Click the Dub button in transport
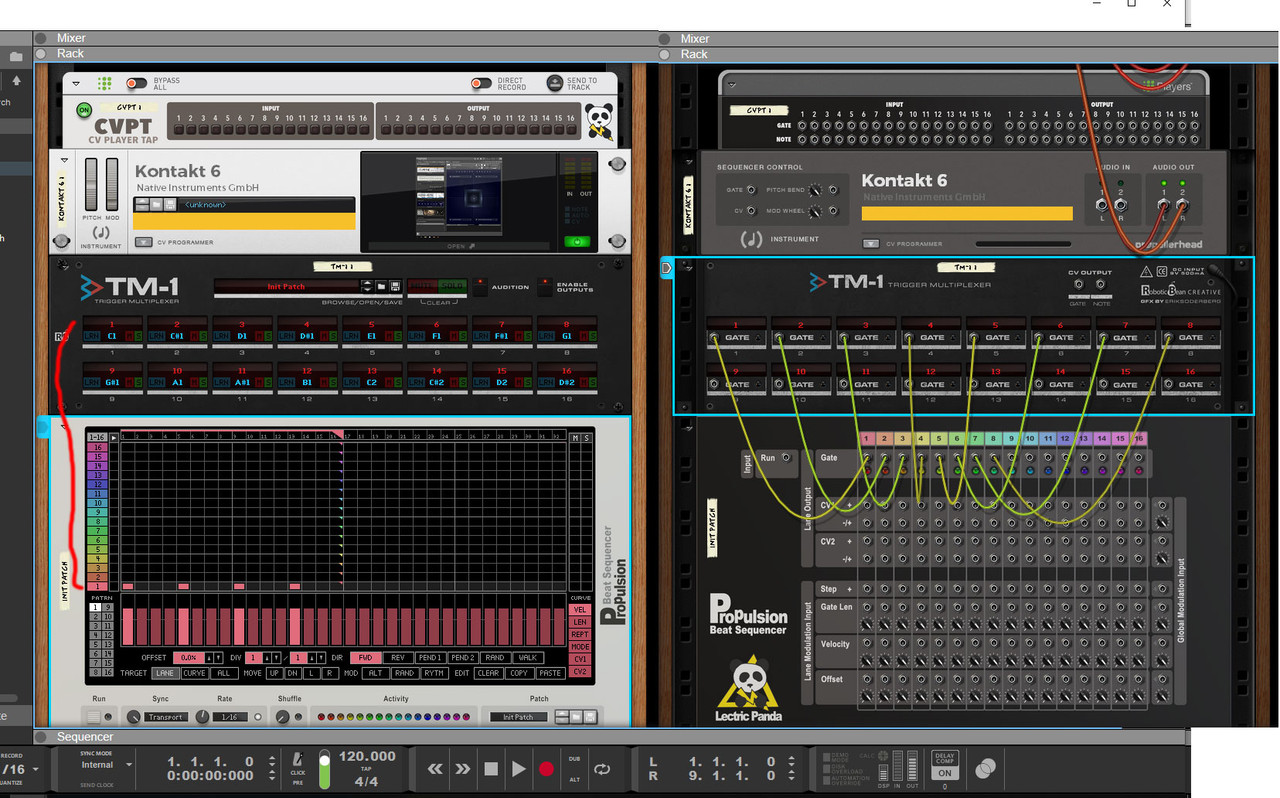Image resolution: width=1280 pixels, height=798 pixels. coord(574,759)
